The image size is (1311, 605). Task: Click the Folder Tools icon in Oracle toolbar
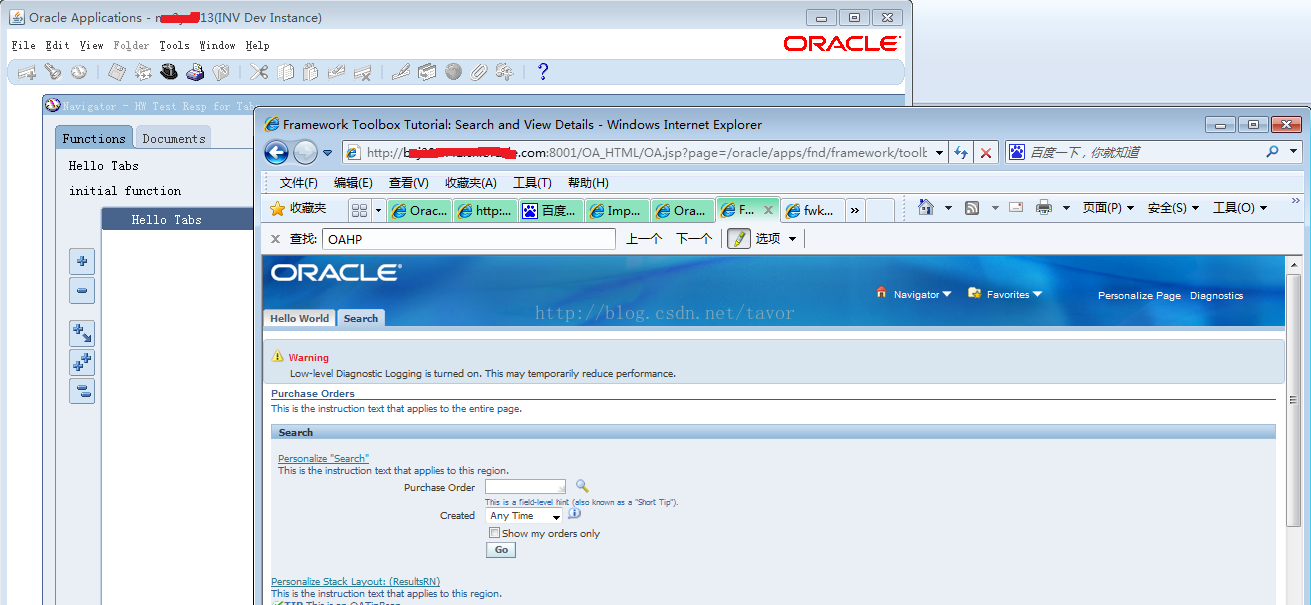[x=505, y=72]
